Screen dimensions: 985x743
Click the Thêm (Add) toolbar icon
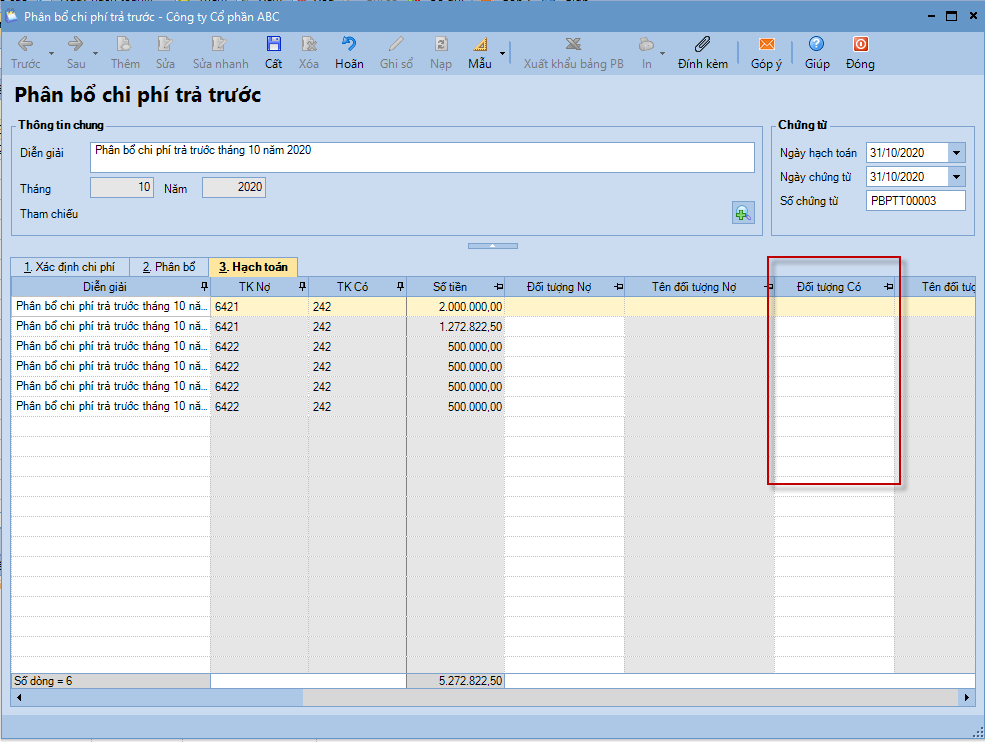125,52
